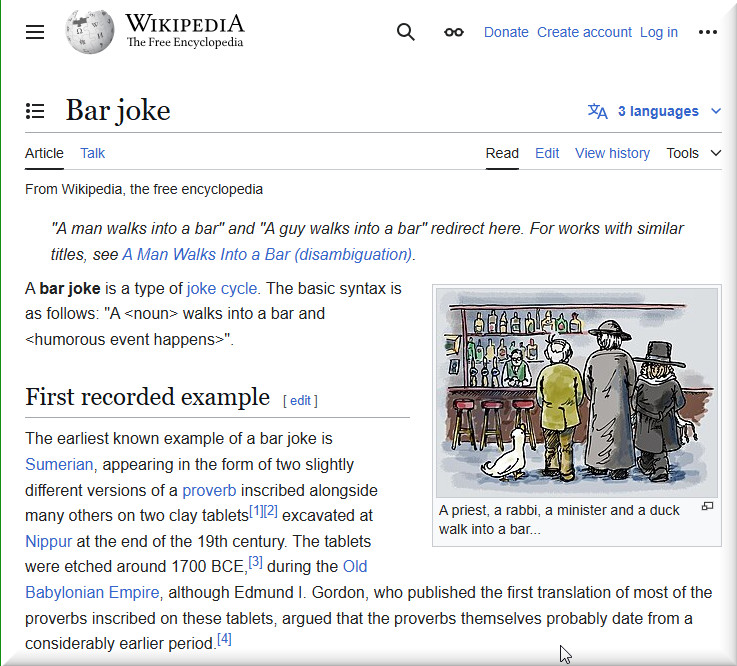Viewport: 737px width, 666px height.
Task: Click the Donate link
Action: (x=506, y=32)
